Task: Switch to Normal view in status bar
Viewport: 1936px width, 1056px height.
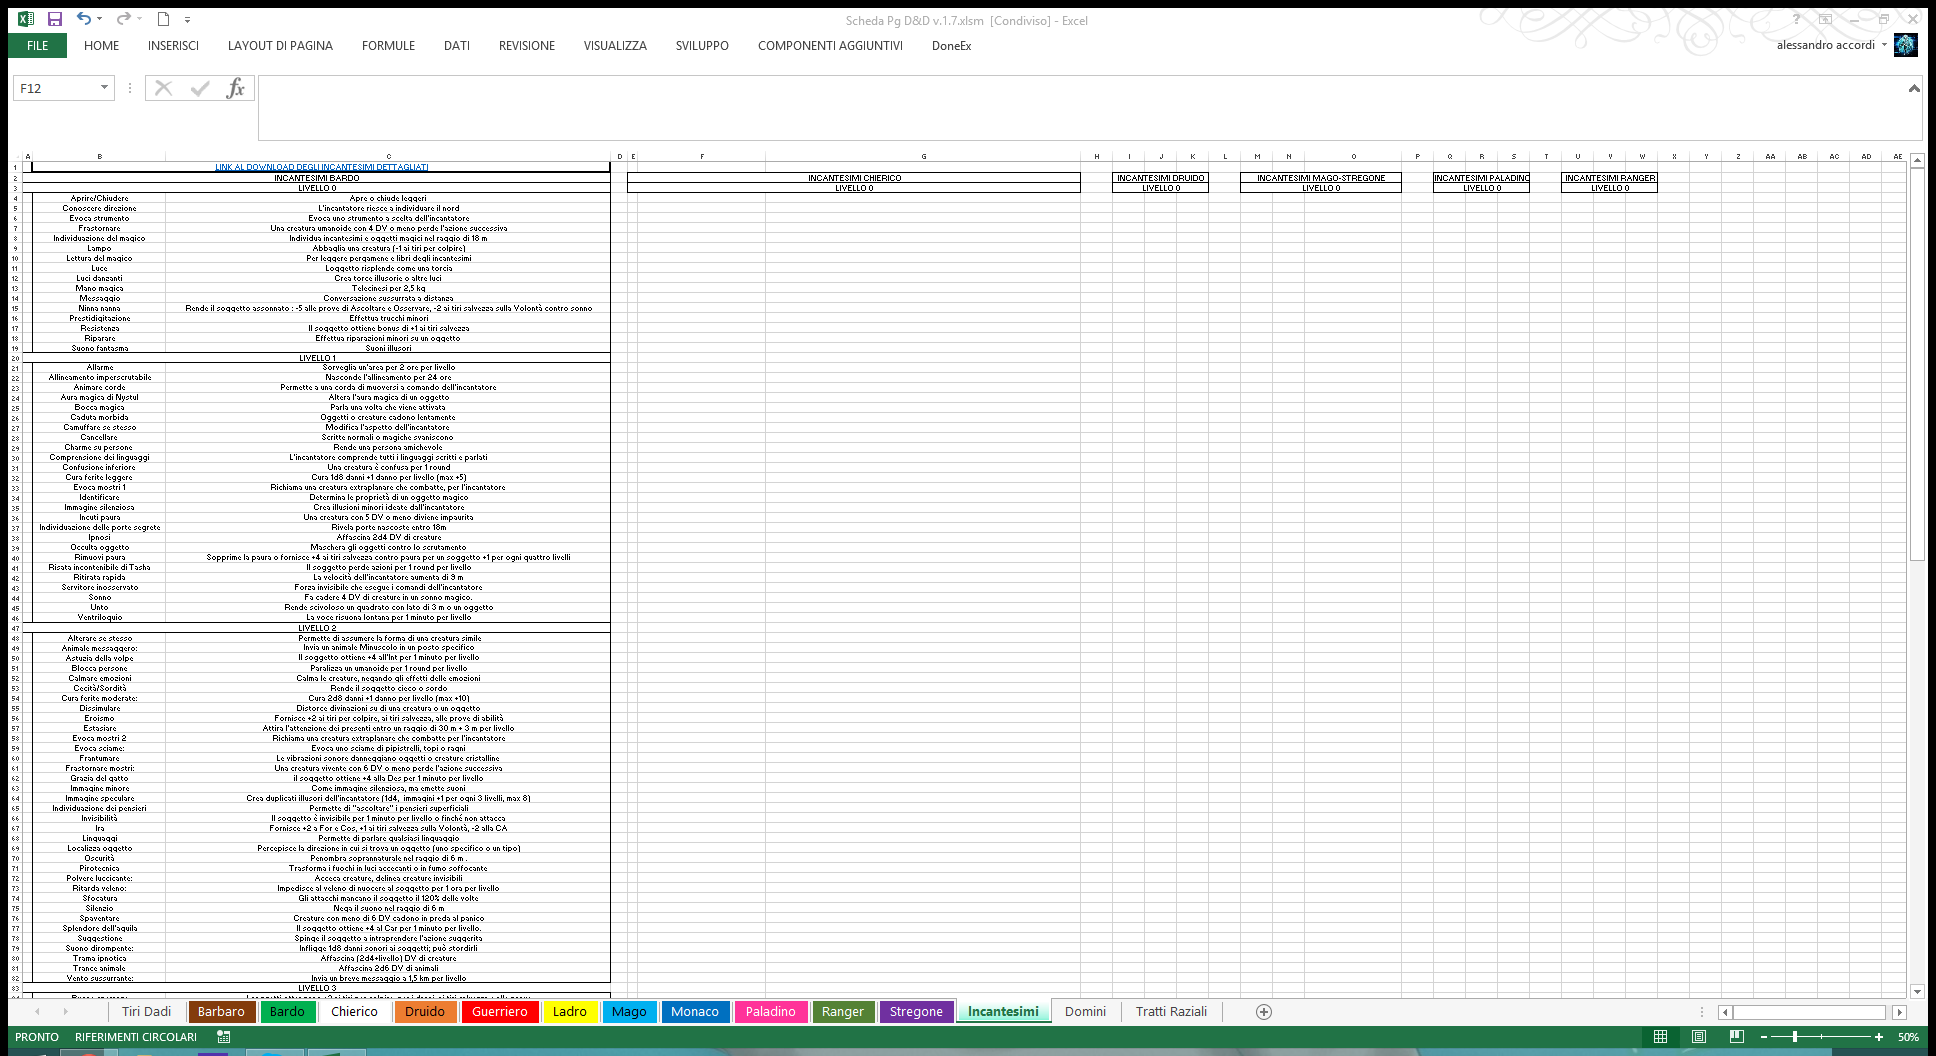Action: (x=1660, y=1037)
